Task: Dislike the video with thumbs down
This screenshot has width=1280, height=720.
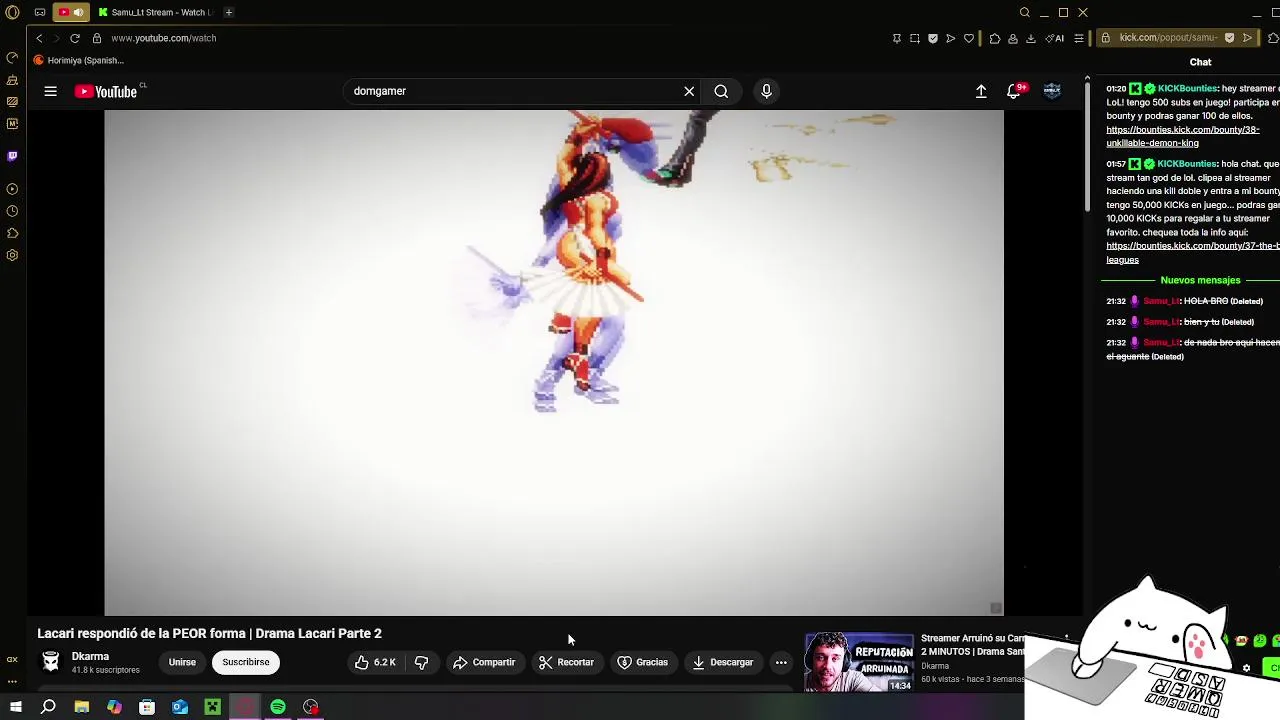Action: (422, 662)
